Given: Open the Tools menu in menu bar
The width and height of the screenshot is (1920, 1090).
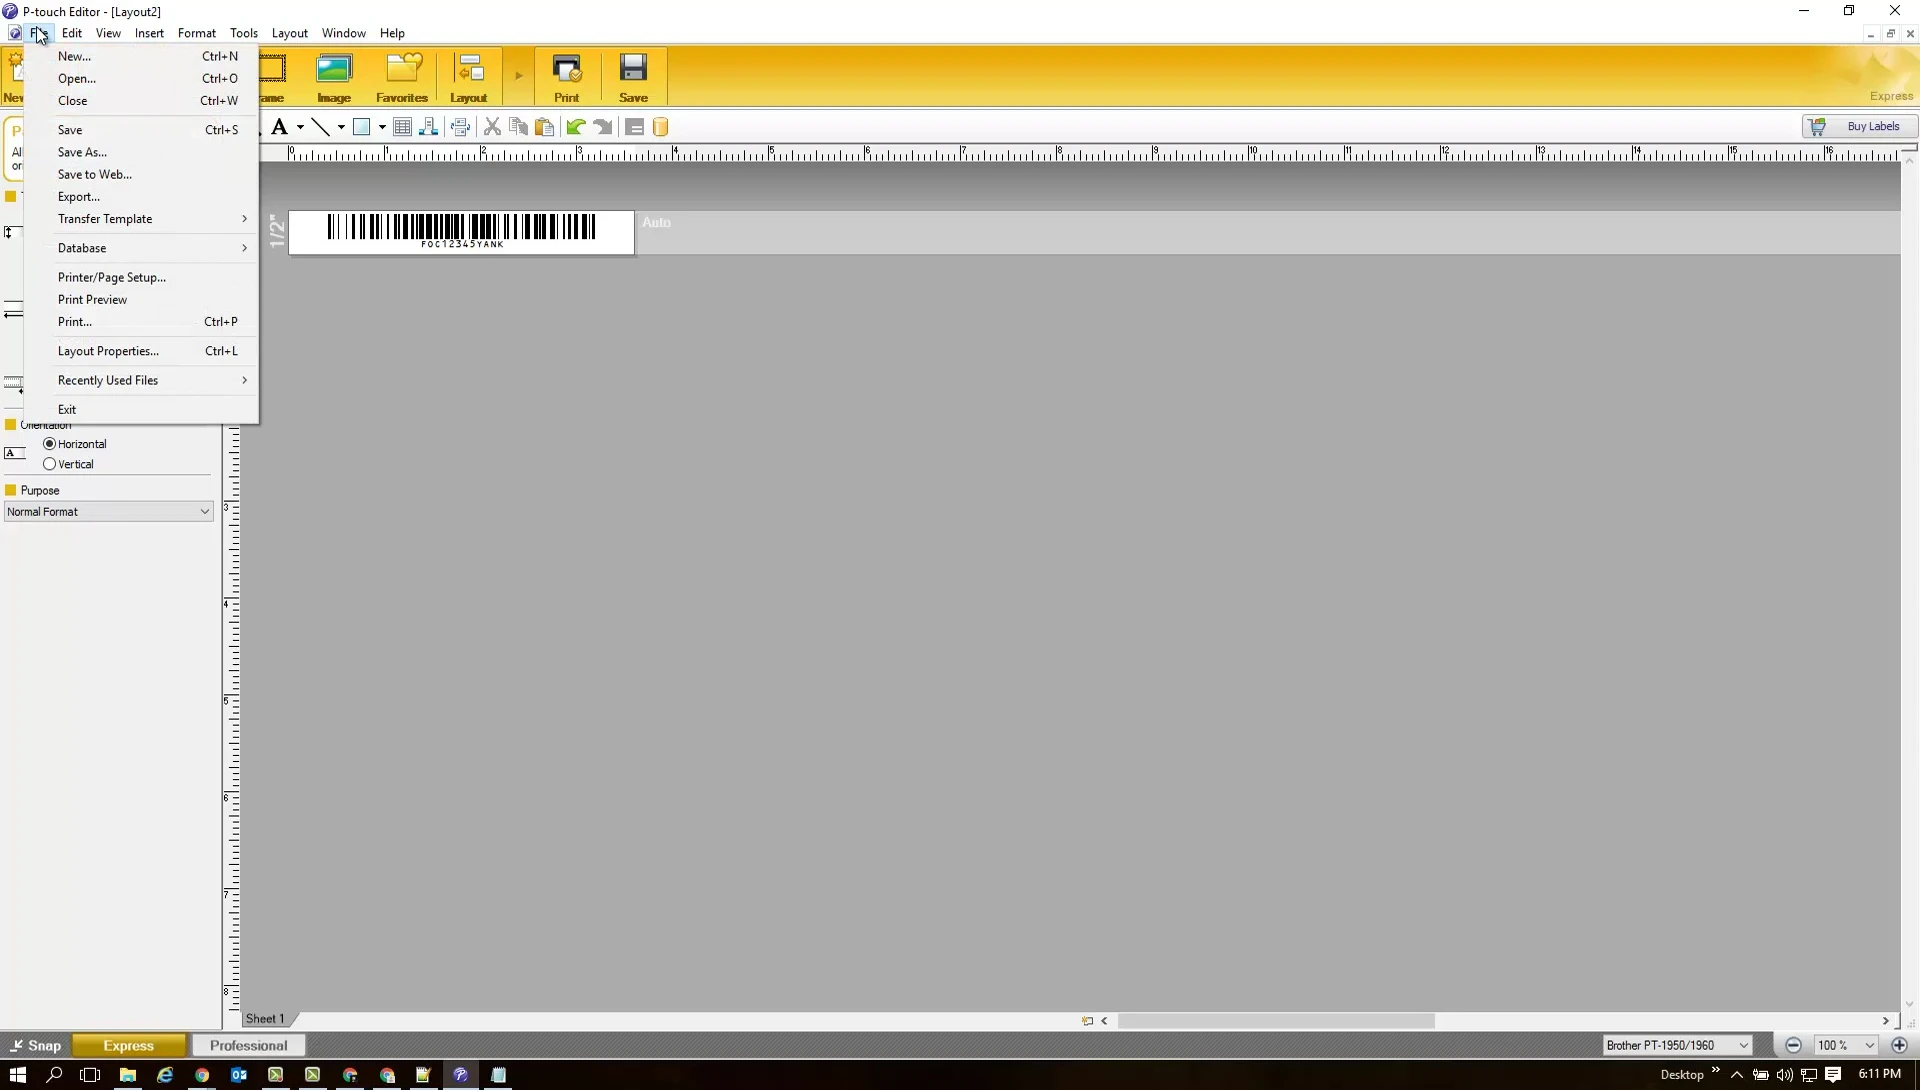Looking at the screenshot, I should click(244, 33).
